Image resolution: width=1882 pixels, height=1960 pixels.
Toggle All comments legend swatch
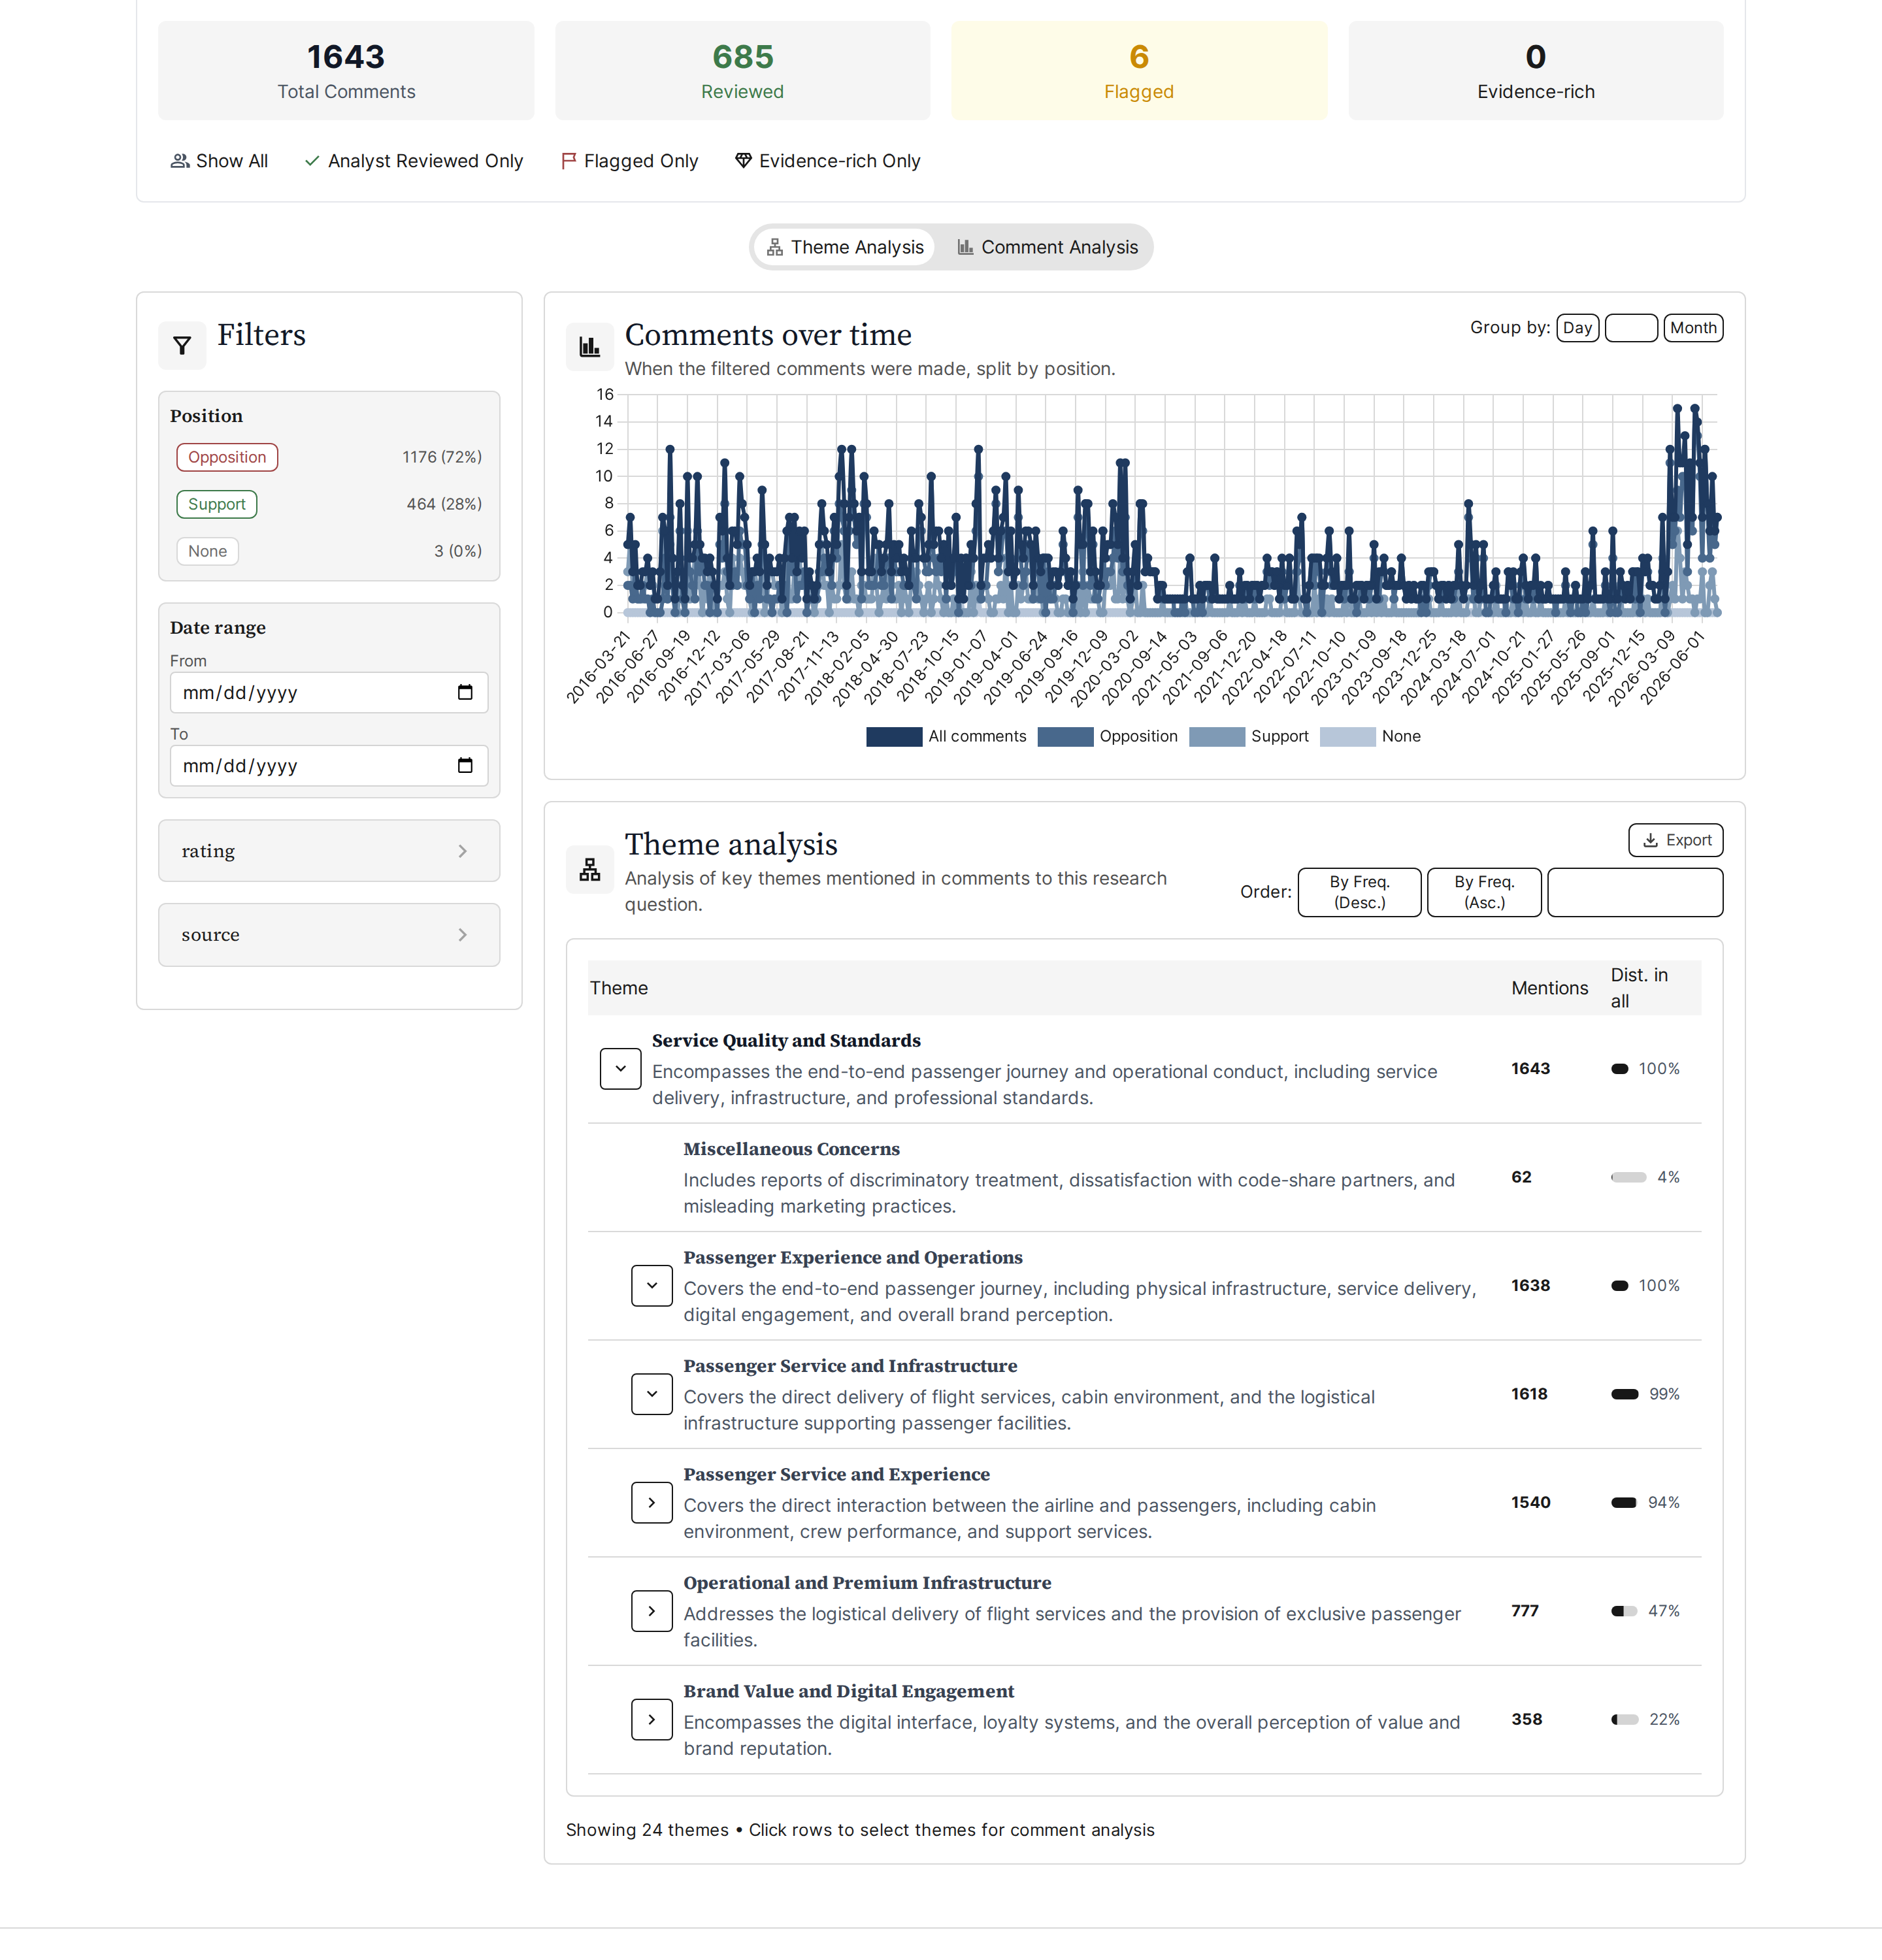894,737
